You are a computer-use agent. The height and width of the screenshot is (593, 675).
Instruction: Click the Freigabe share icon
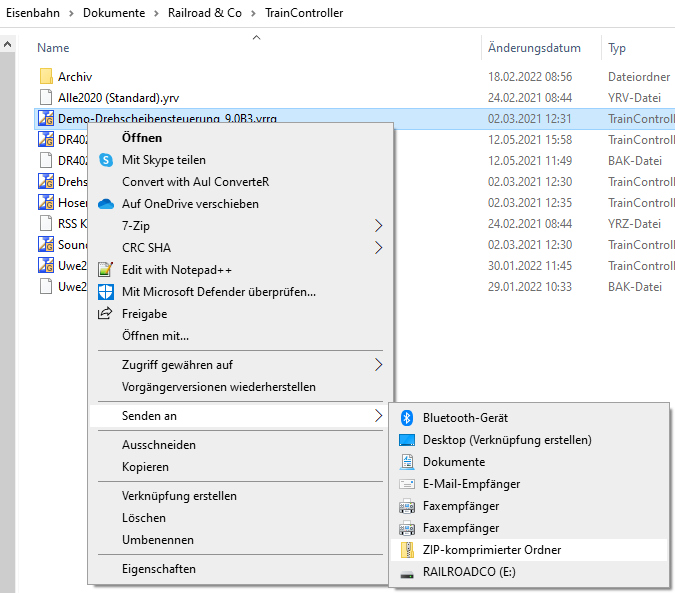click(x=106, y=314)
